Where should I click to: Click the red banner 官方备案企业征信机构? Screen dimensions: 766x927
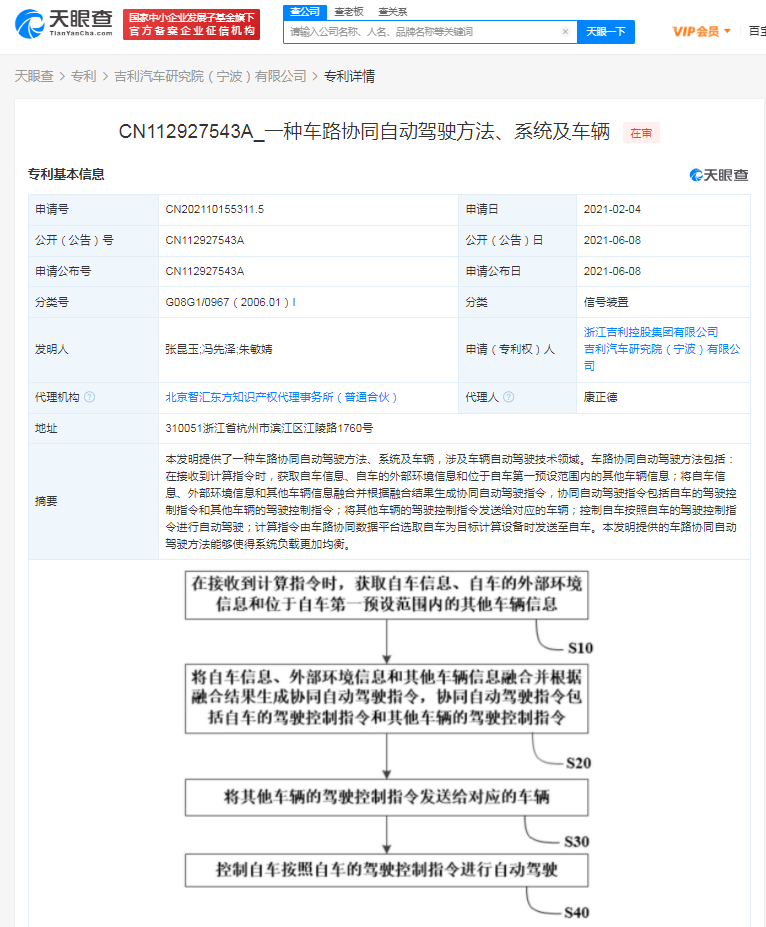coord(192,24)
